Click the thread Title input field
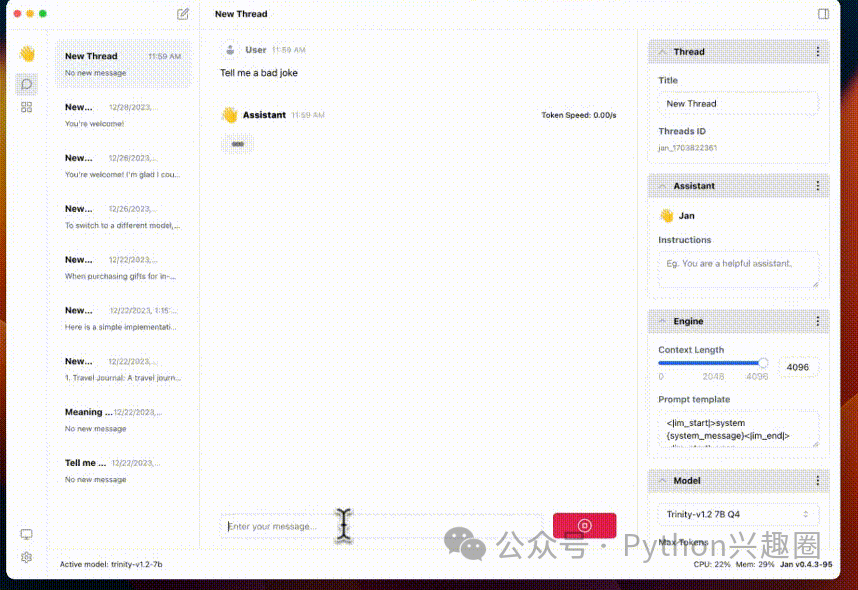 click(738, 103)
